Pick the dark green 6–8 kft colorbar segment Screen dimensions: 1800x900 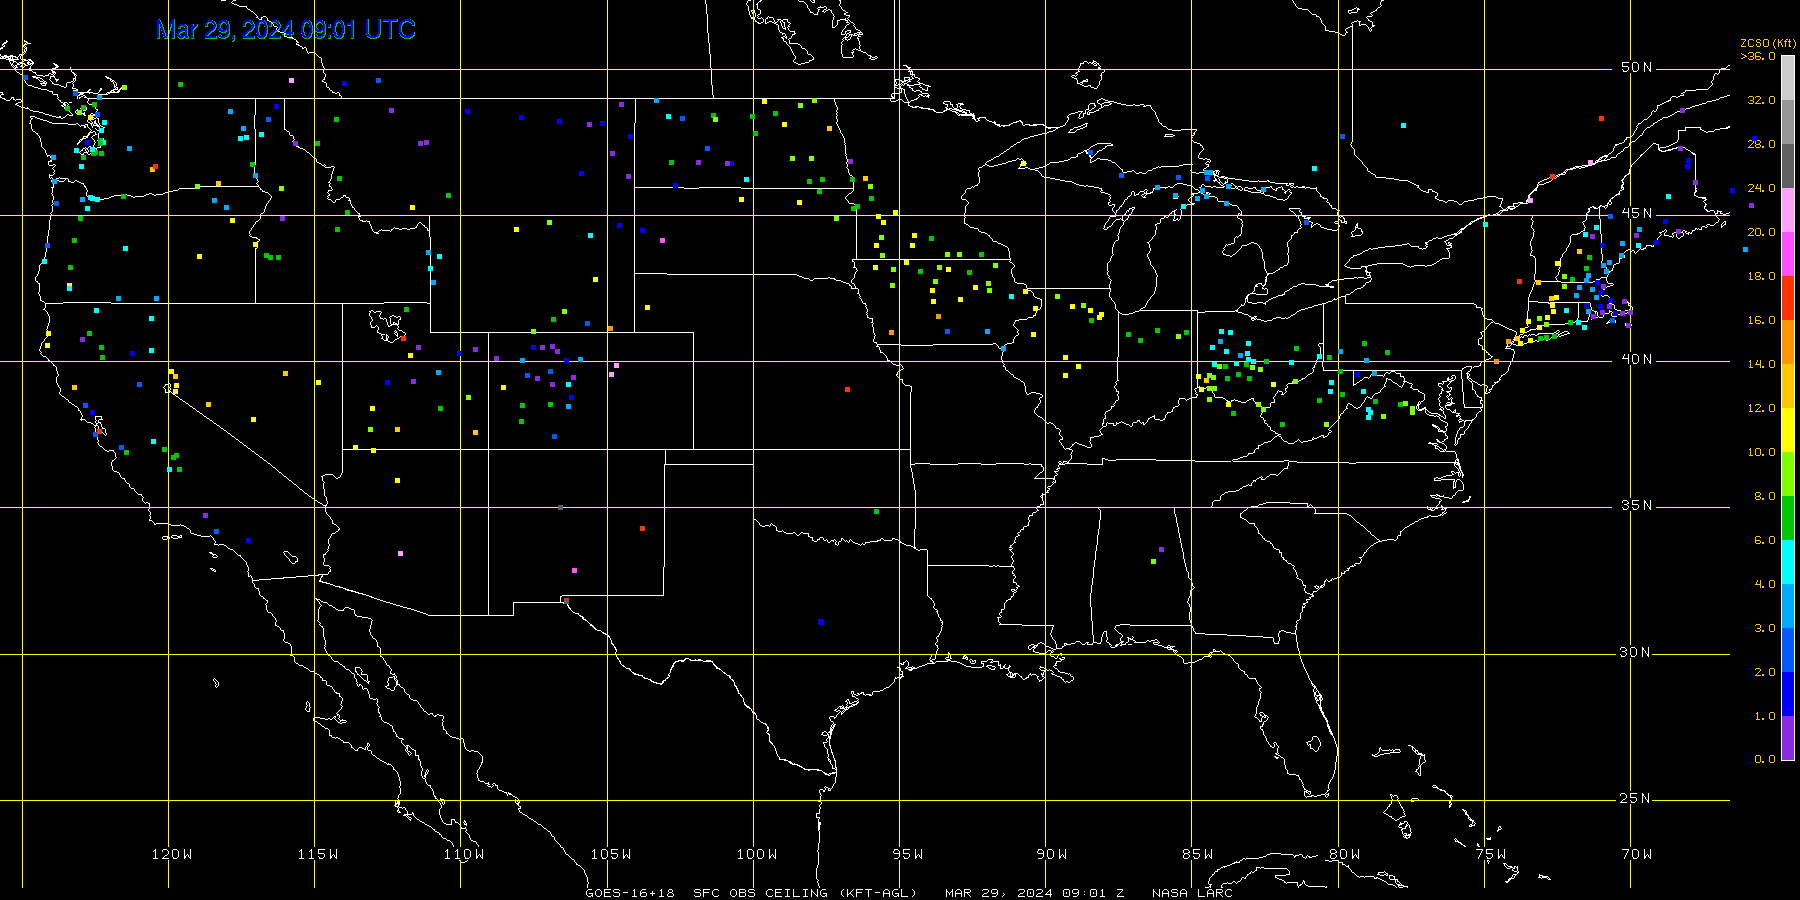pyautogui.click(x=1788, y=518)
